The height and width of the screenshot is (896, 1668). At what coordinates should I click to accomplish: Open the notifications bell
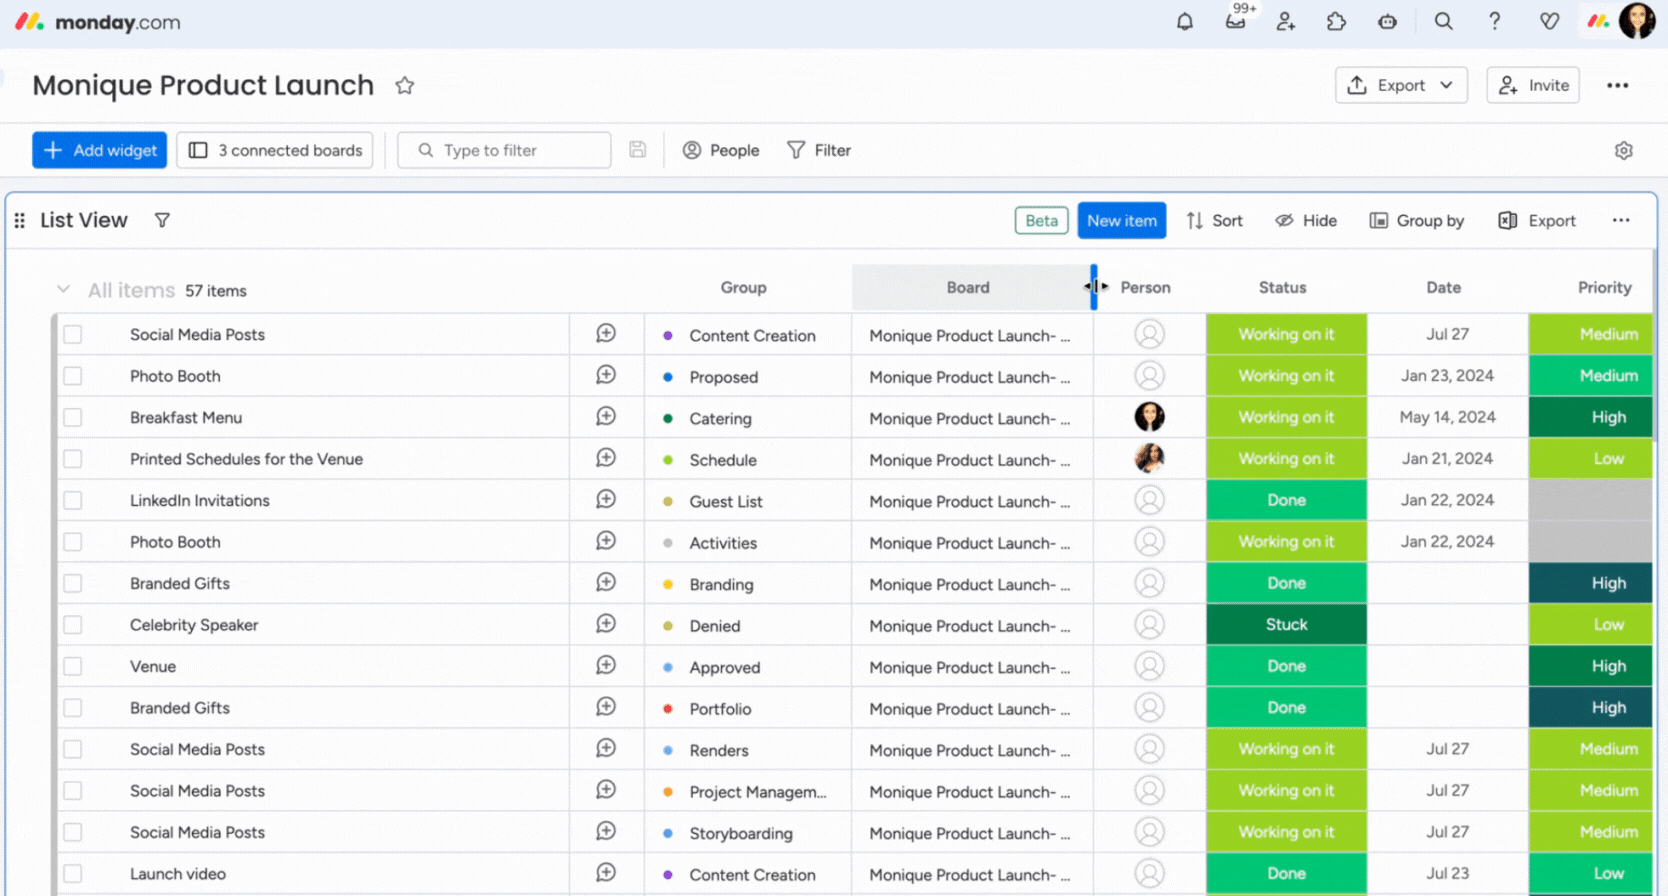pos(1185,22)
